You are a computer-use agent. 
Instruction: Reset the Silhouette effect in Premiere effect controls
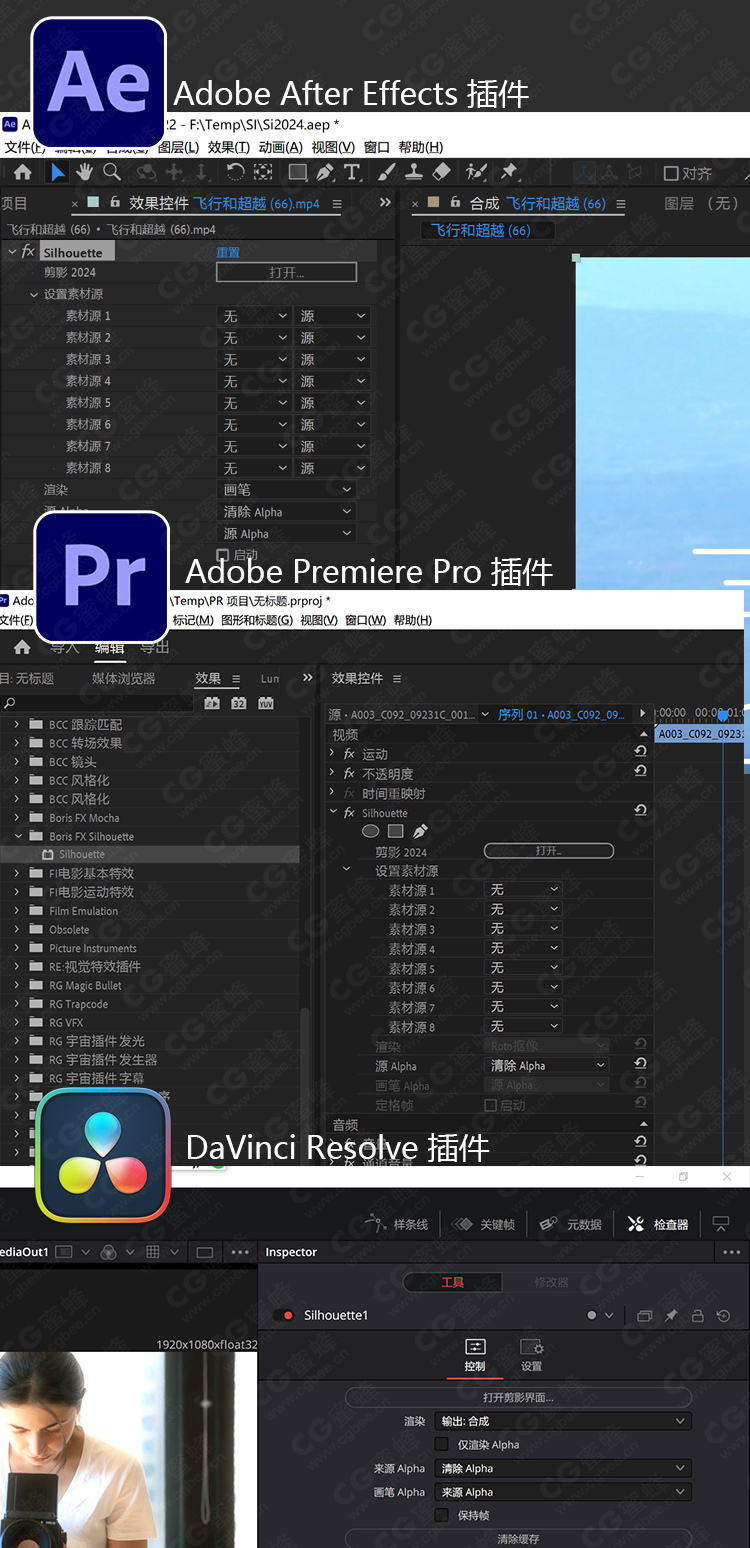pyautogui.click(x=640, y=811)
